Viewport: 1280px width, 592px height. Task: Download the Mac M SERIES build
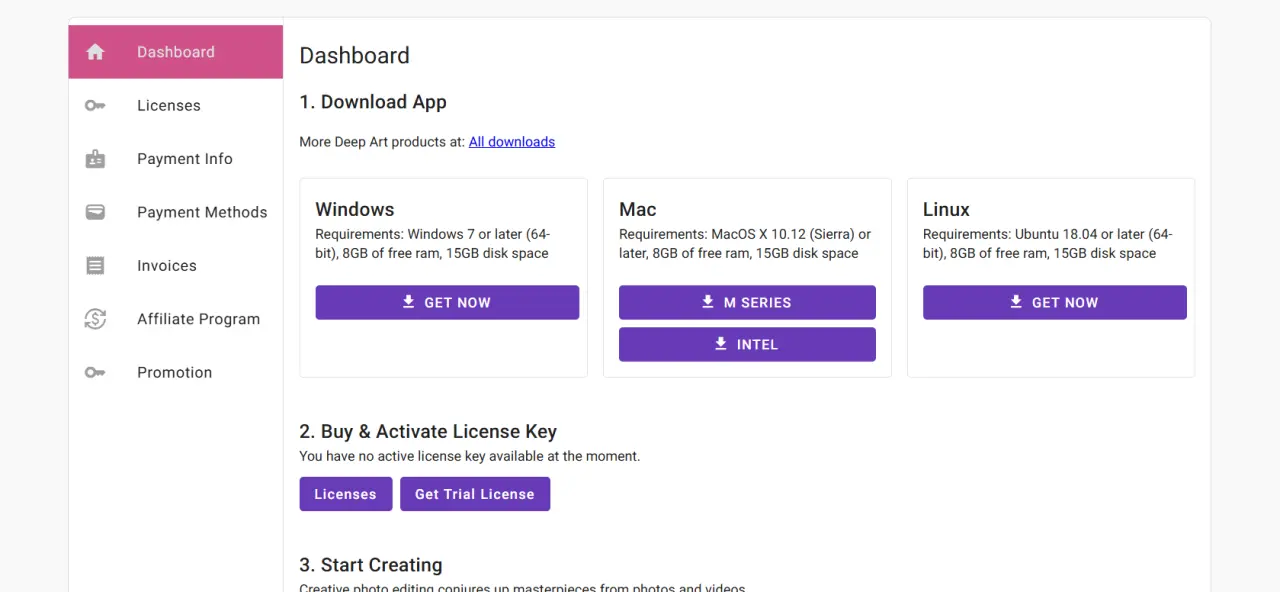click(x=747, y=303)
